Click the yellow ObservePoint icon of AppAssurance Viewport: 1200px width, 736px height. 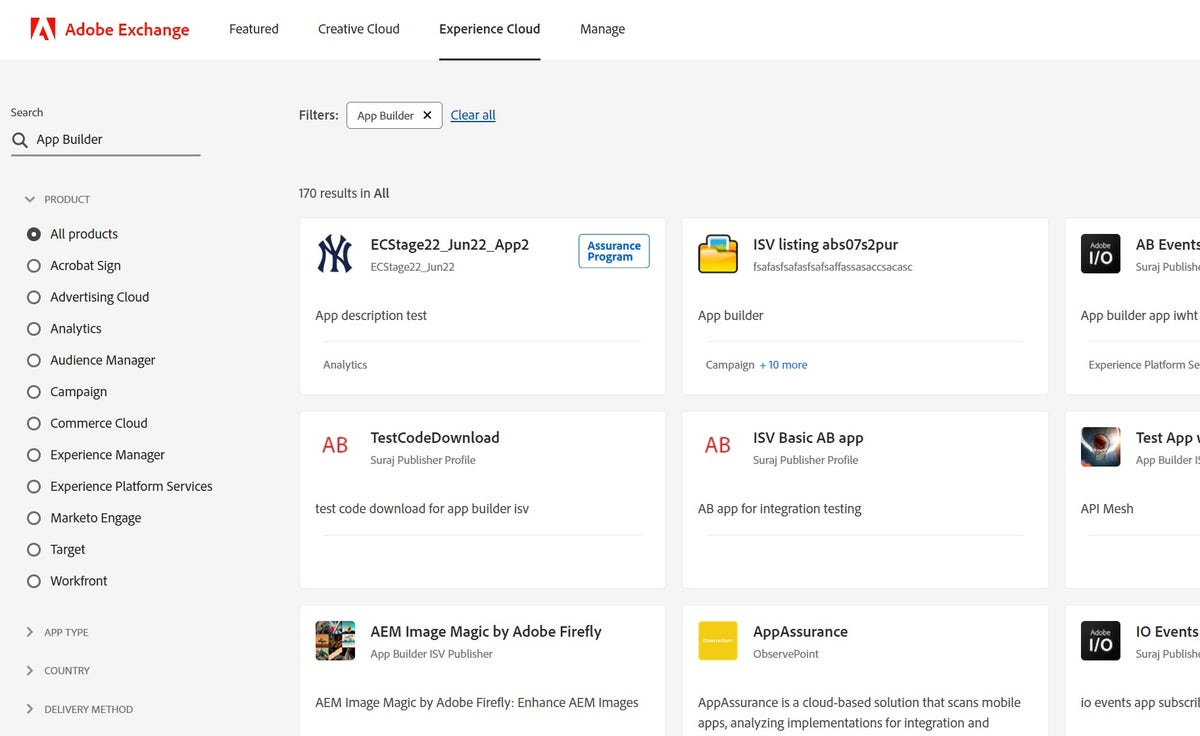(x=717, y=641)
